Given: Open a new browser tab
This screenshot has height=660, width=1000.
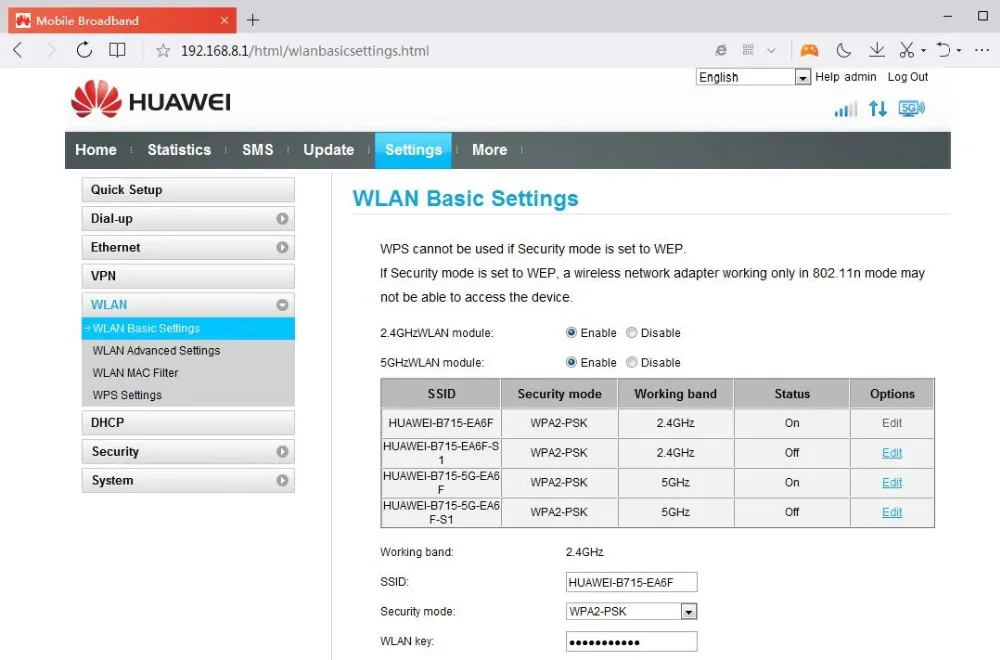Looking at the screenshot, I should click(253, 20).
